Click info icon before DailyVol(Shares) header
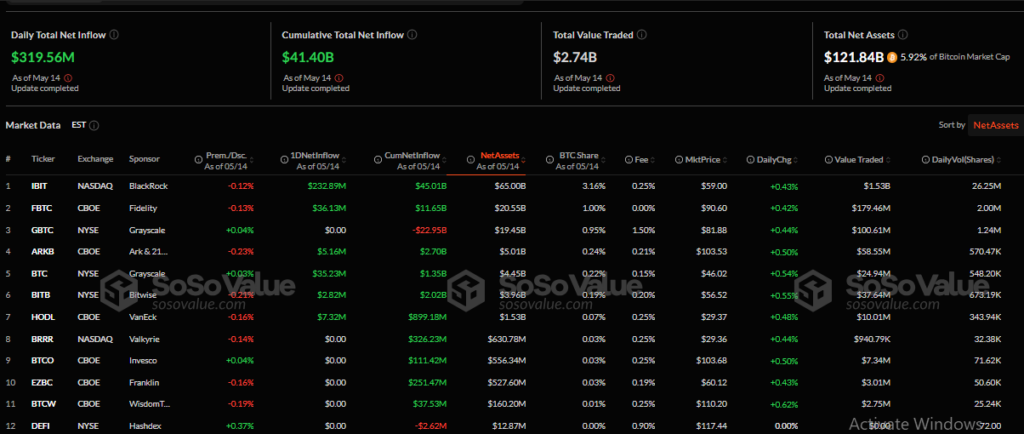This screenshot has height=434, width=1024. point(926,160)
